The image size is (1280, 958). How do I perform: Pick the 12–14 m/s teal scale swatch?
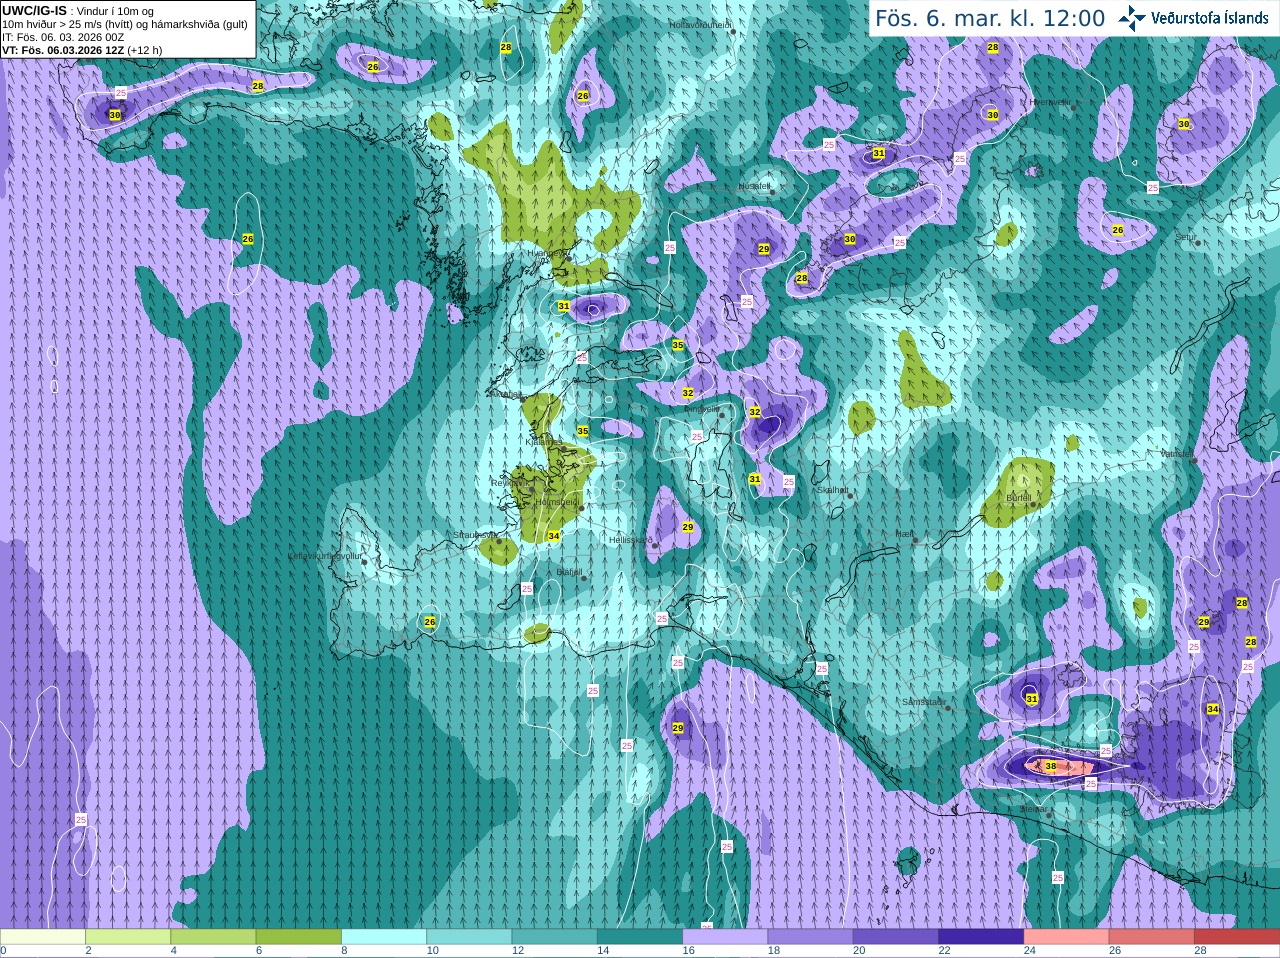pos(555,937)
